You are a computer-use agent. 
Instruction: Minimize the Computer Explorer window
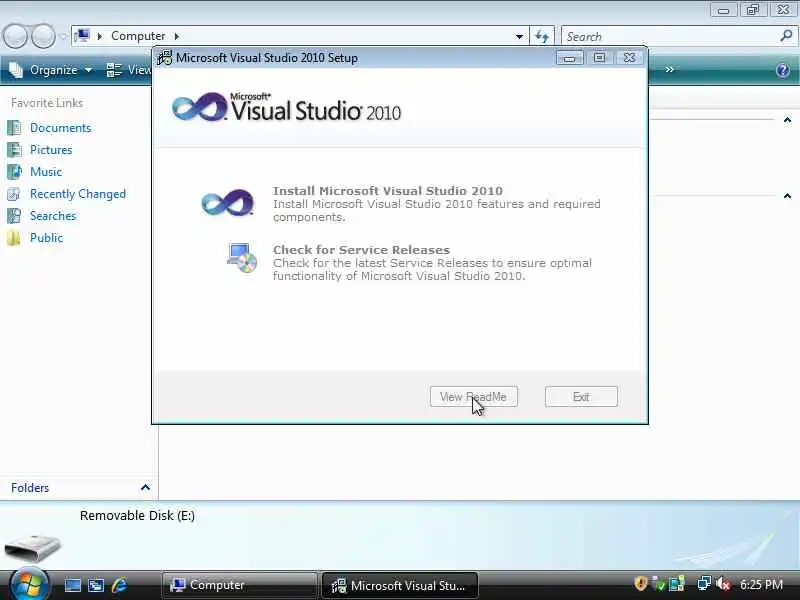723,10
